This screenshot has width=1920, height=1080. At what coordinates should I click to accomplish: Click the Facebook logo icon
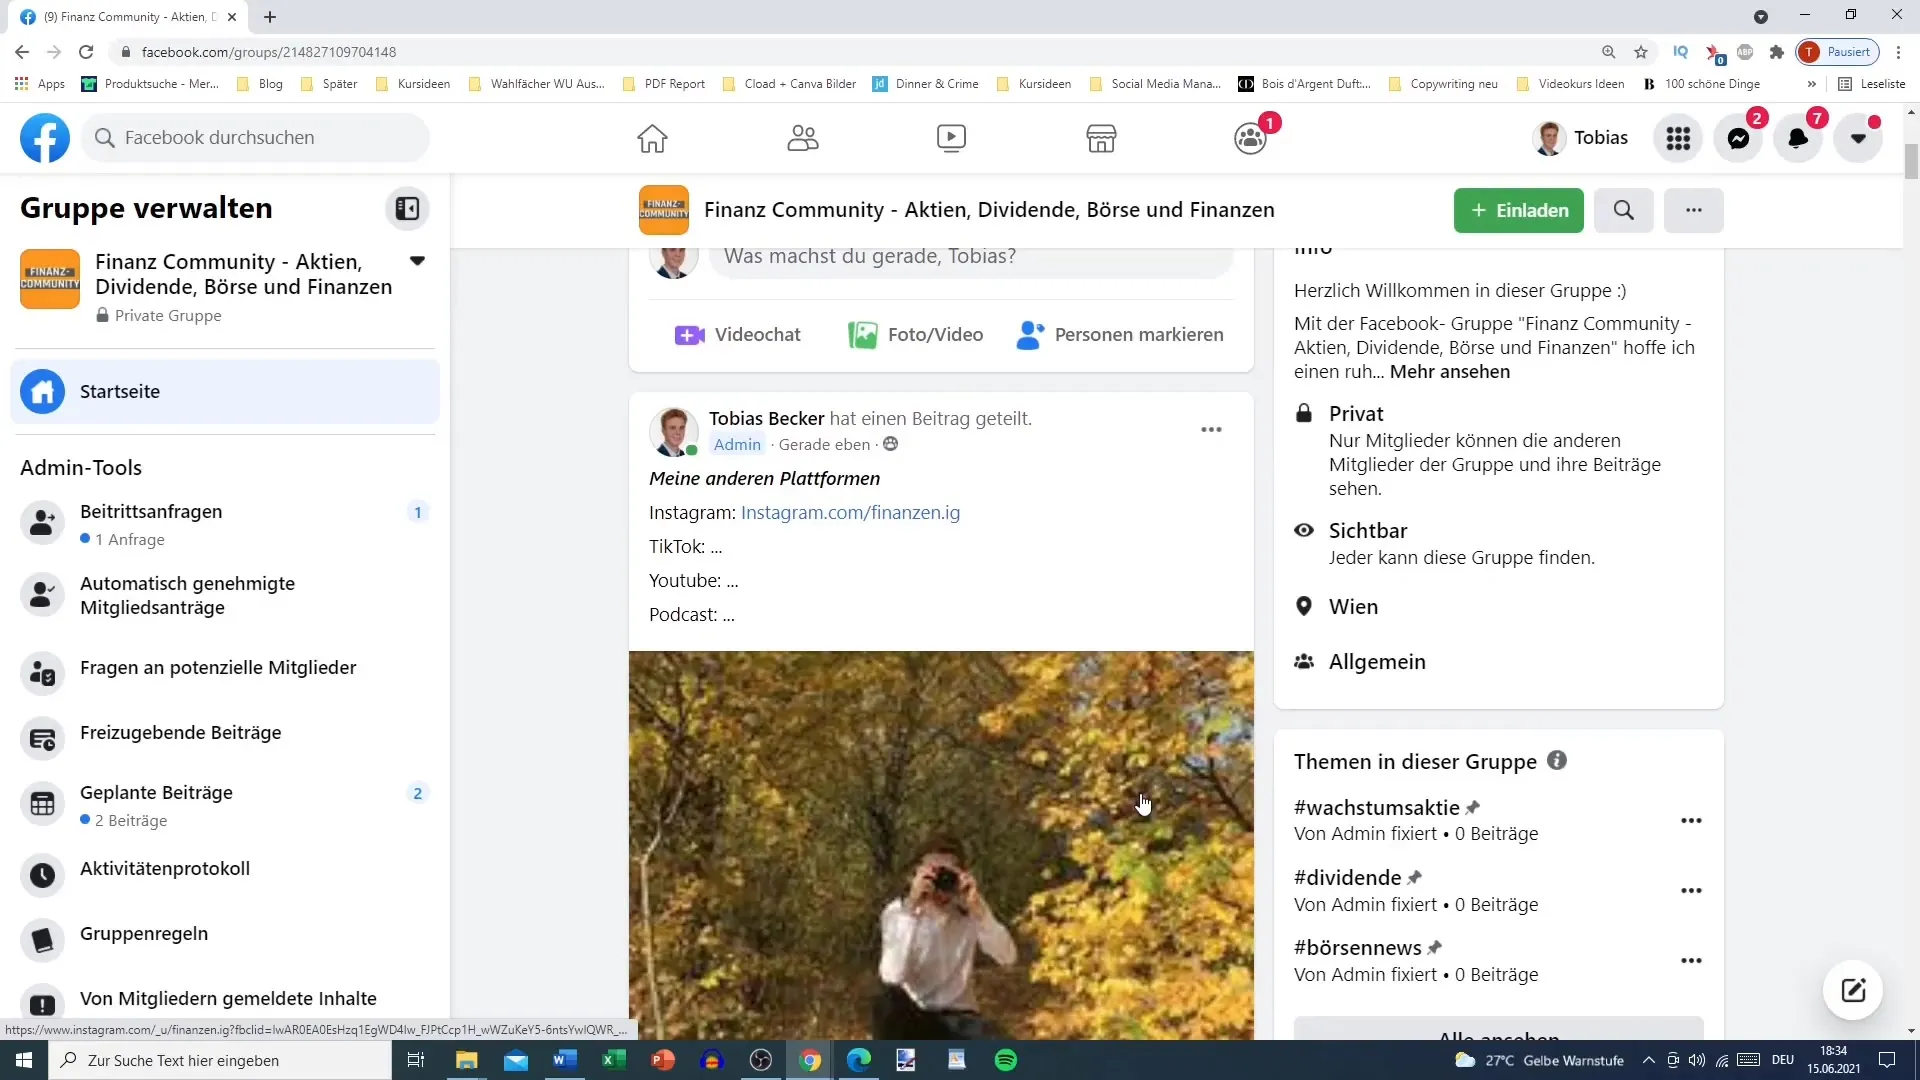[45, 138]
